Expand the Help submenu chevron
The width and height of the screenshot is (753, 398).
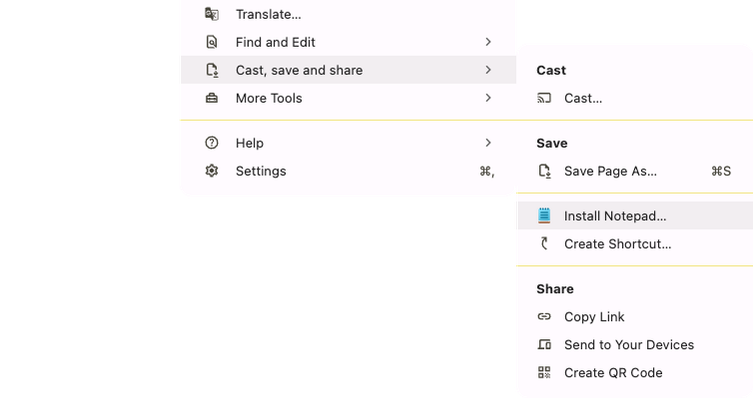[488, 143]
